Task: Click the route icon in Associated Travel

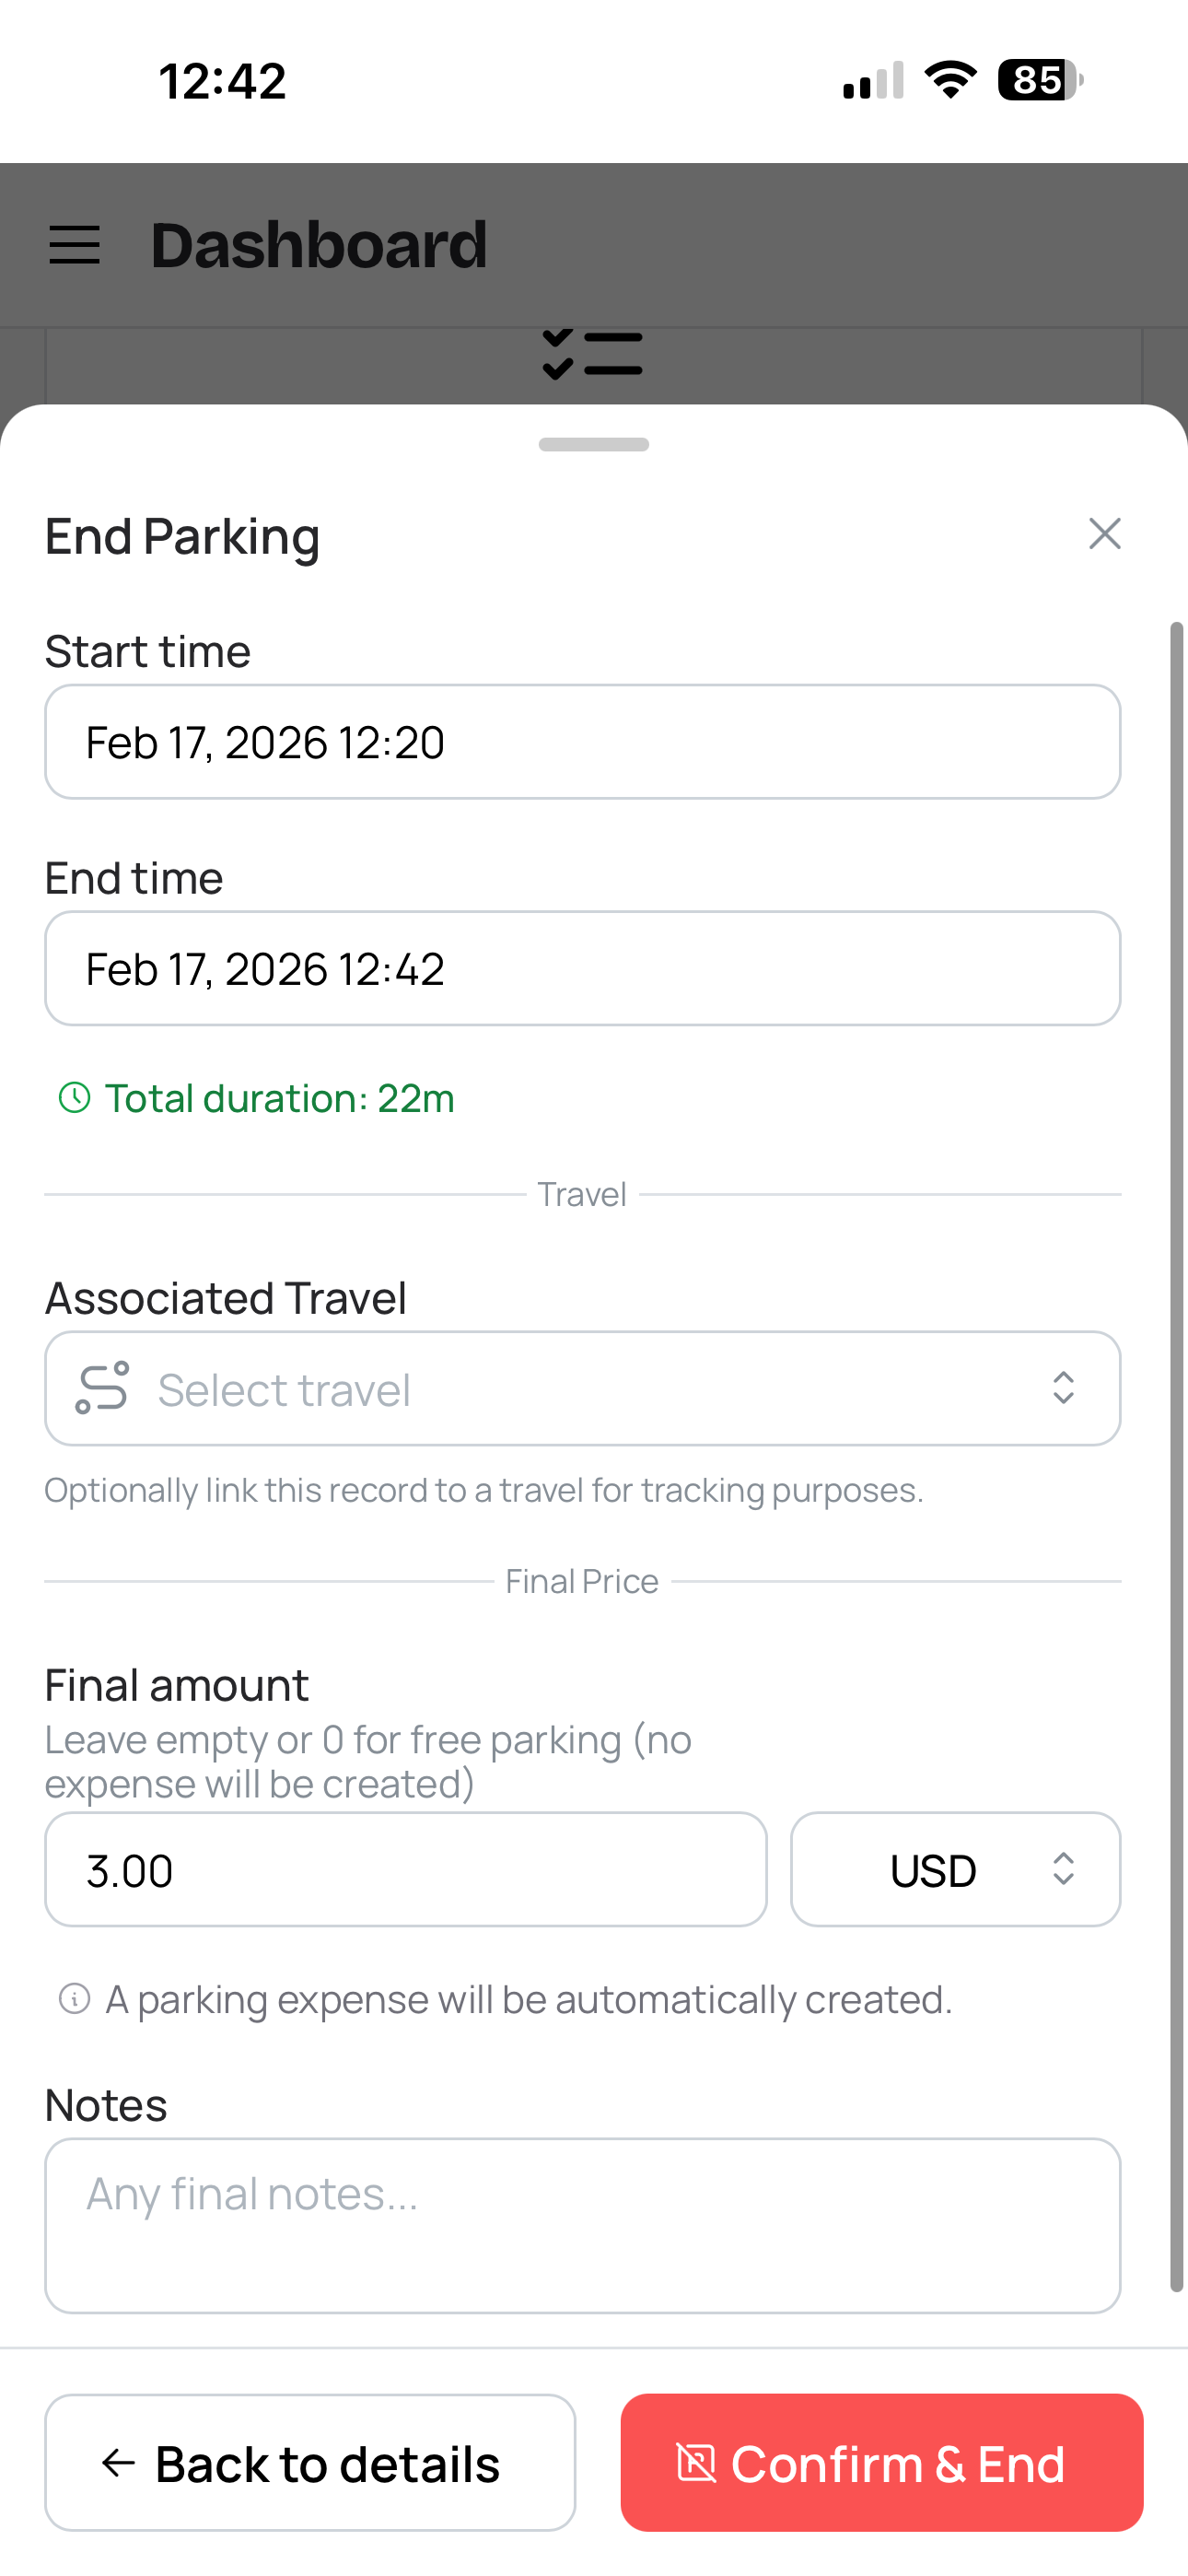Action: [x=103, y=1388]
